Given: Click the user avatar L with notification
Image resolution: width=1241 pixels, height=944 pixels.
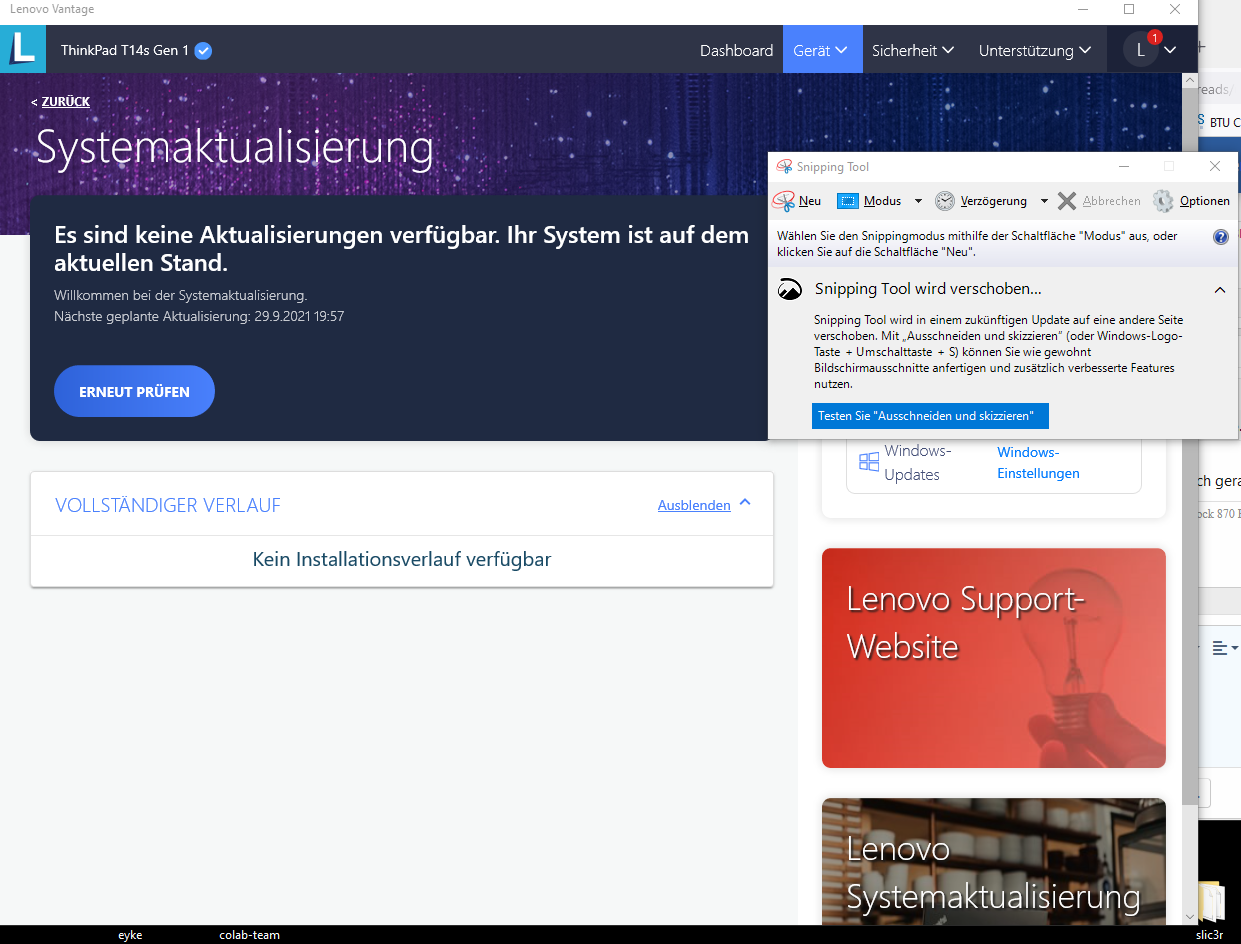Looking at the screenshot, I should 1141,50.
